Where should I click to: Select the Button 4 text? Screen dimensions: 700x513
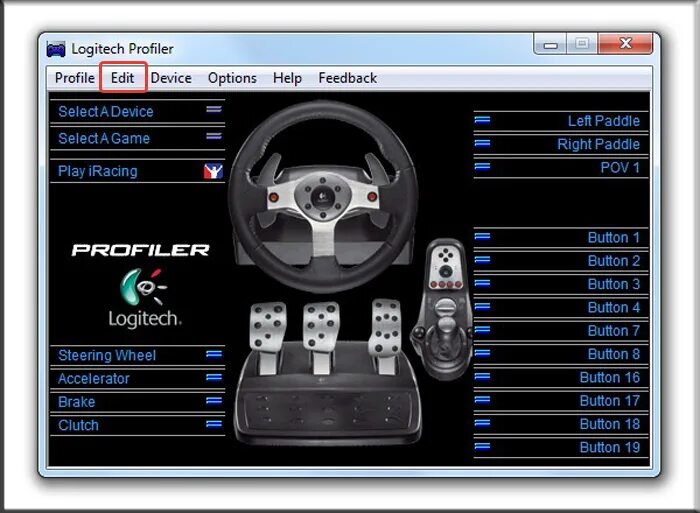pos(614,307)
